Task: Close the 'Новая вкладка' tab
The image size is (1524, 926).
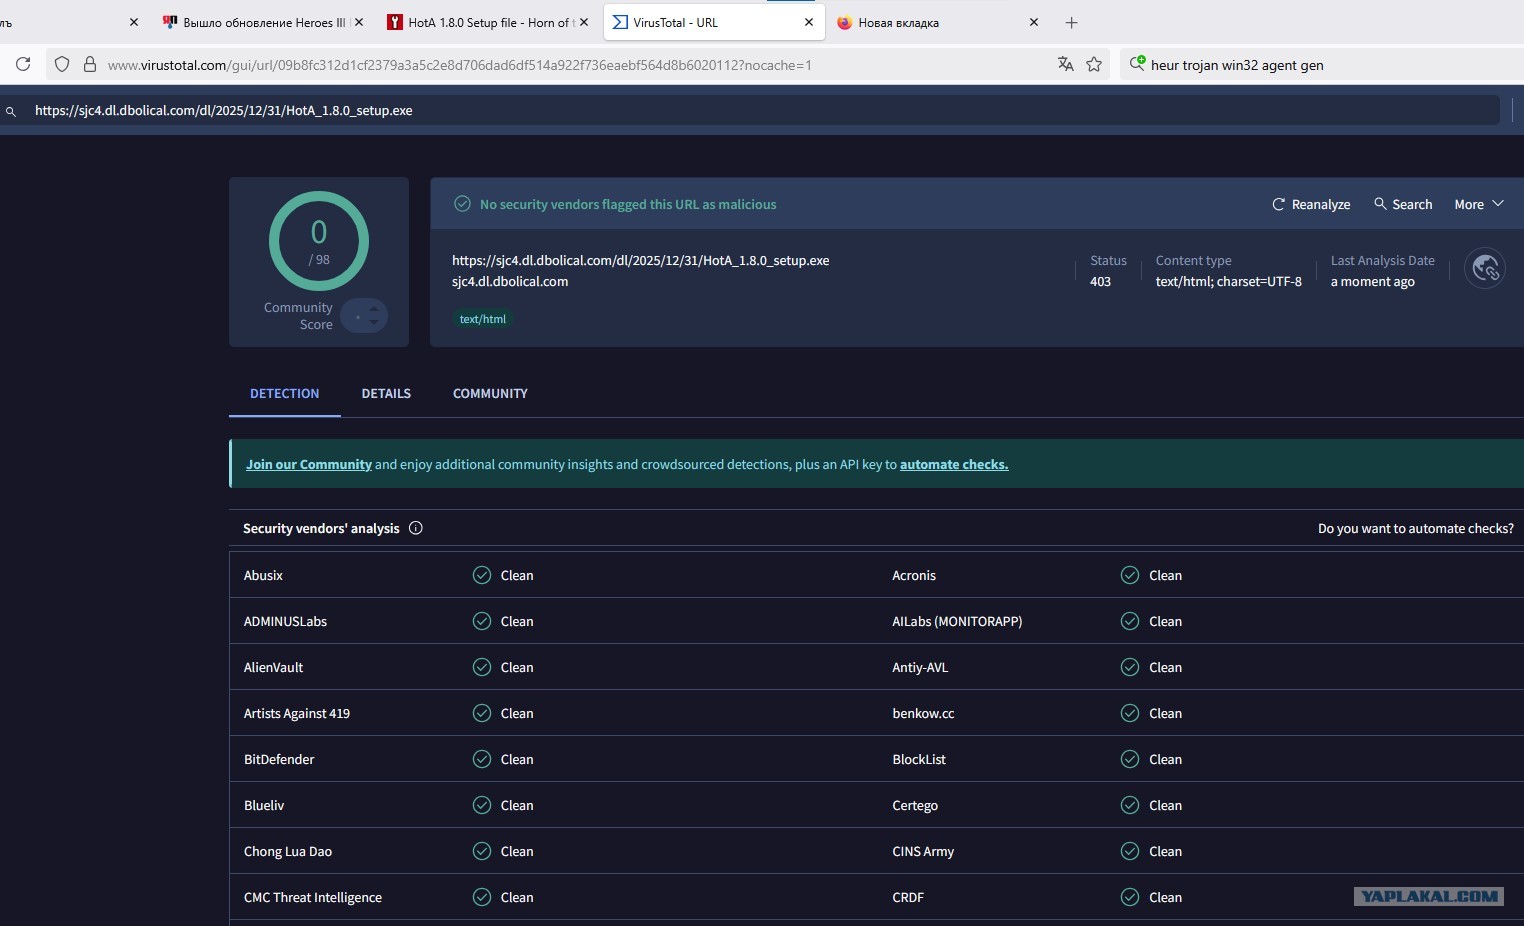Action: click(x=1034, y=22)
